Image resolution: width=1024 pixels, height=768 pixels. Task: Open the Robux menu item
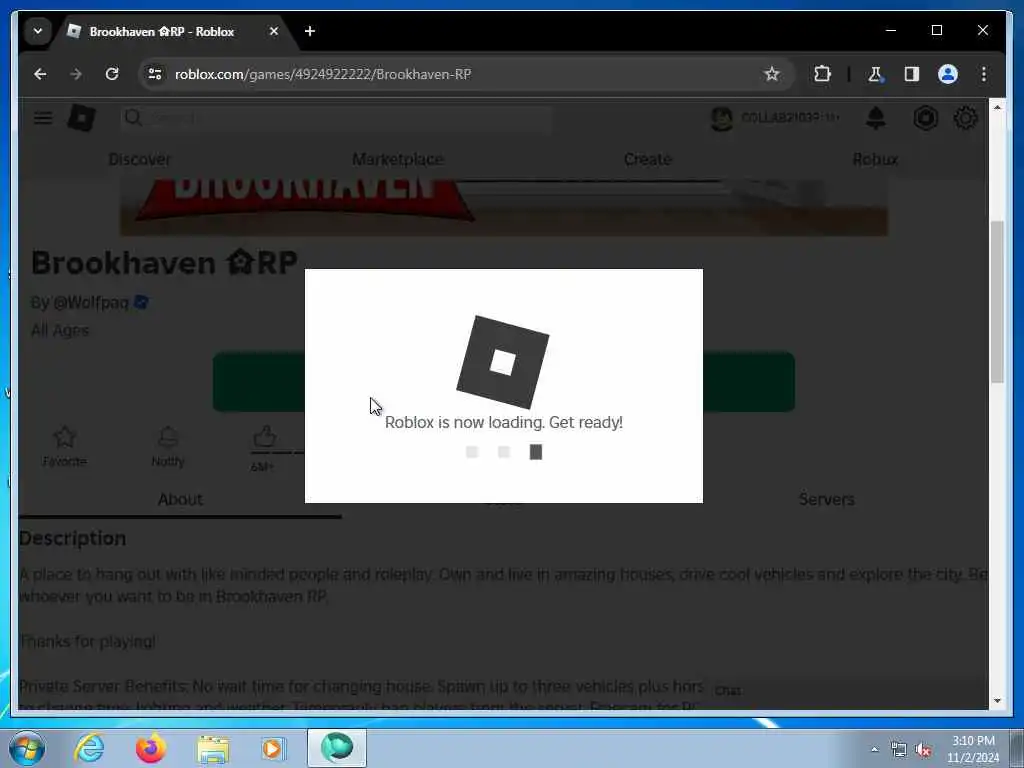[x=876, y=159]
